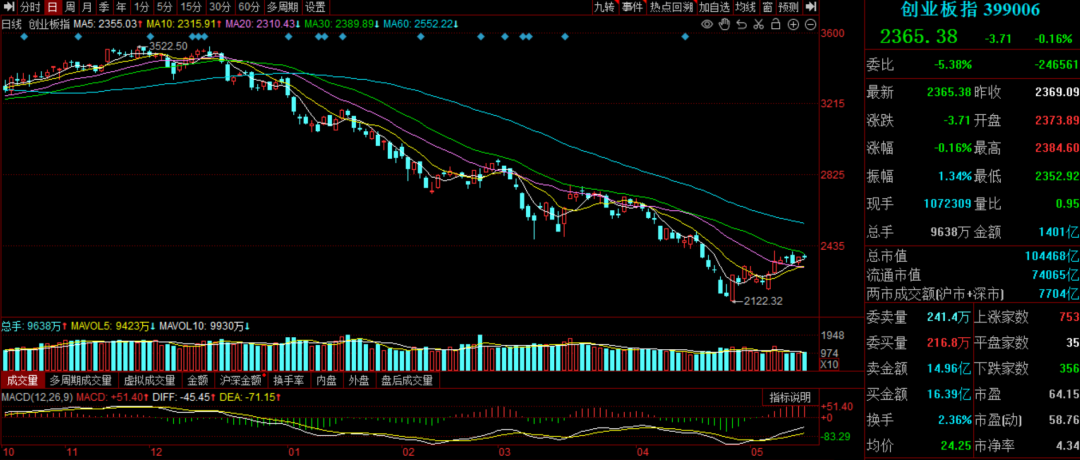1080x460 pixels.
Task: Switch to 1分 minute chart
Action: pyautogui.click(x=141, y=8)
